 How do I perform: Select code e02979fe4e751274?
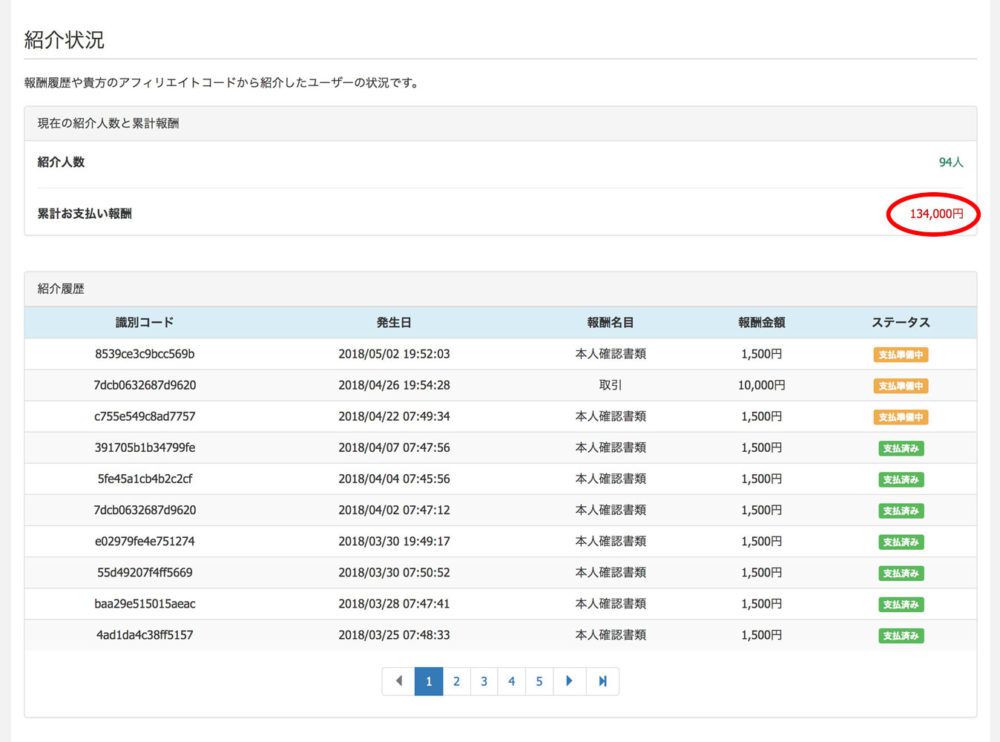[145, 541]
